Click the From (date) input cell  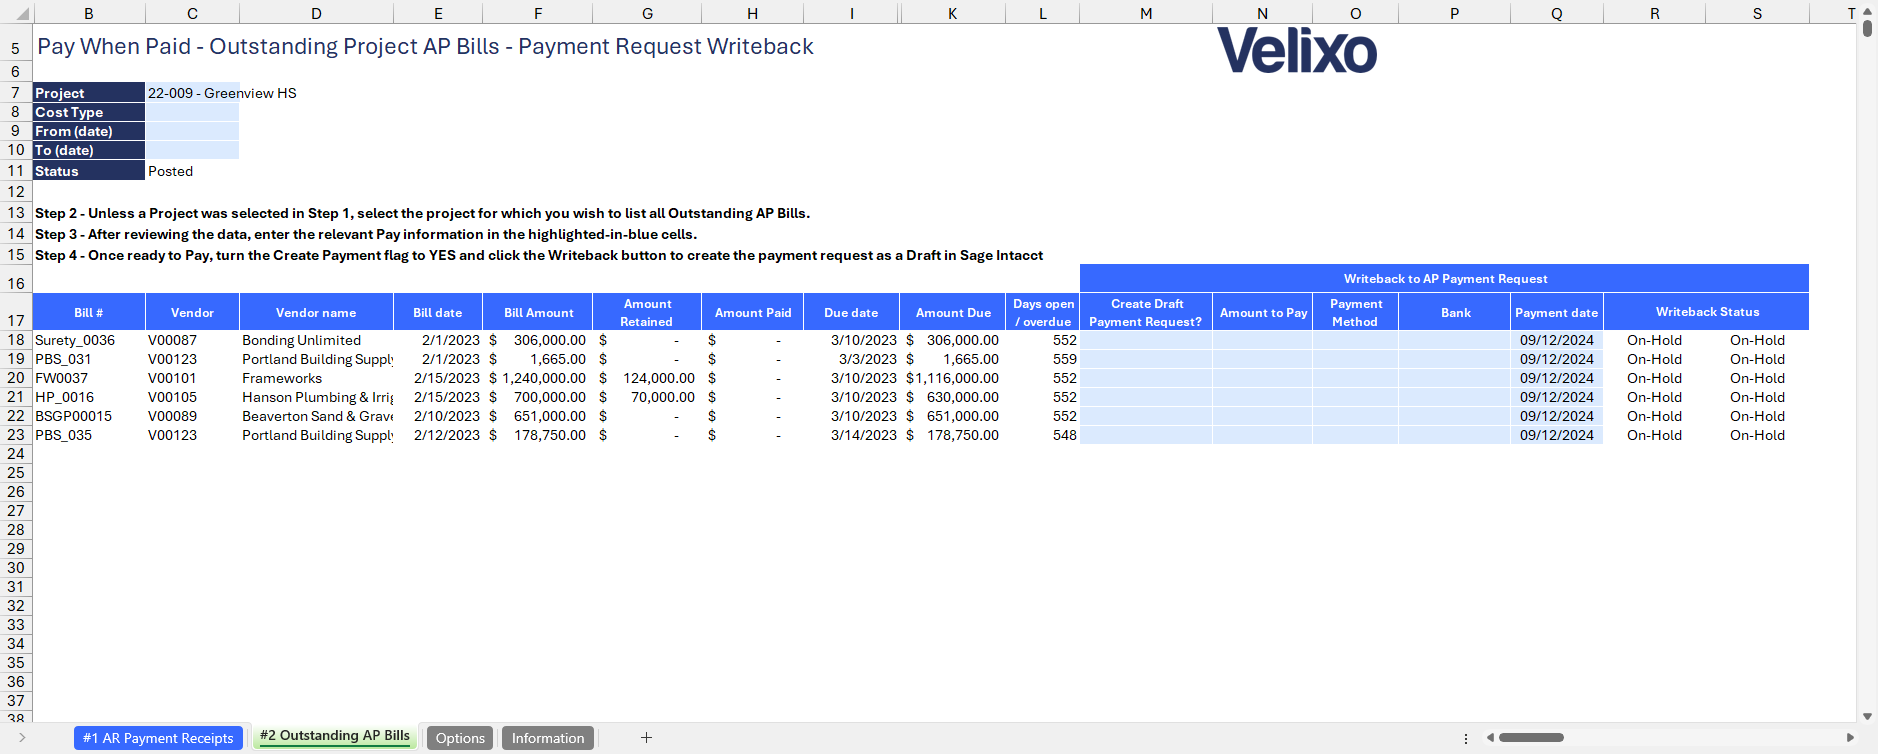[x=192, y=131]
